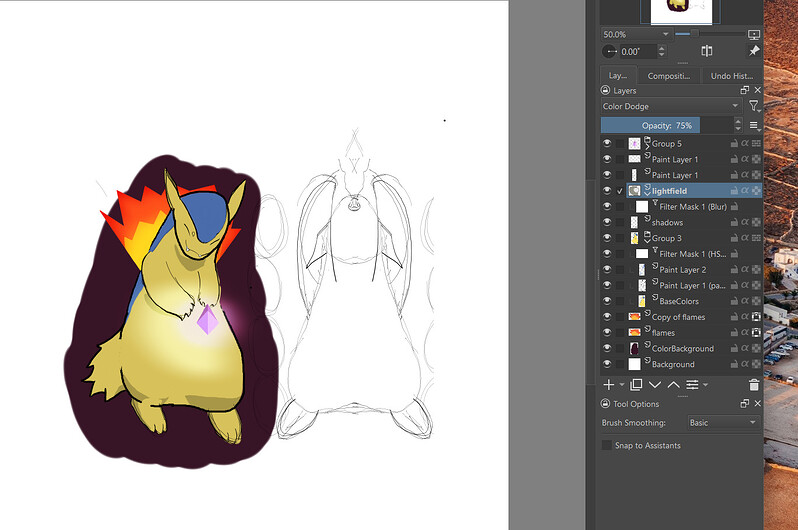Pin the Overview controls with the pushpin
This screenshot has height=530, width=798.
(x=754, y=51)
